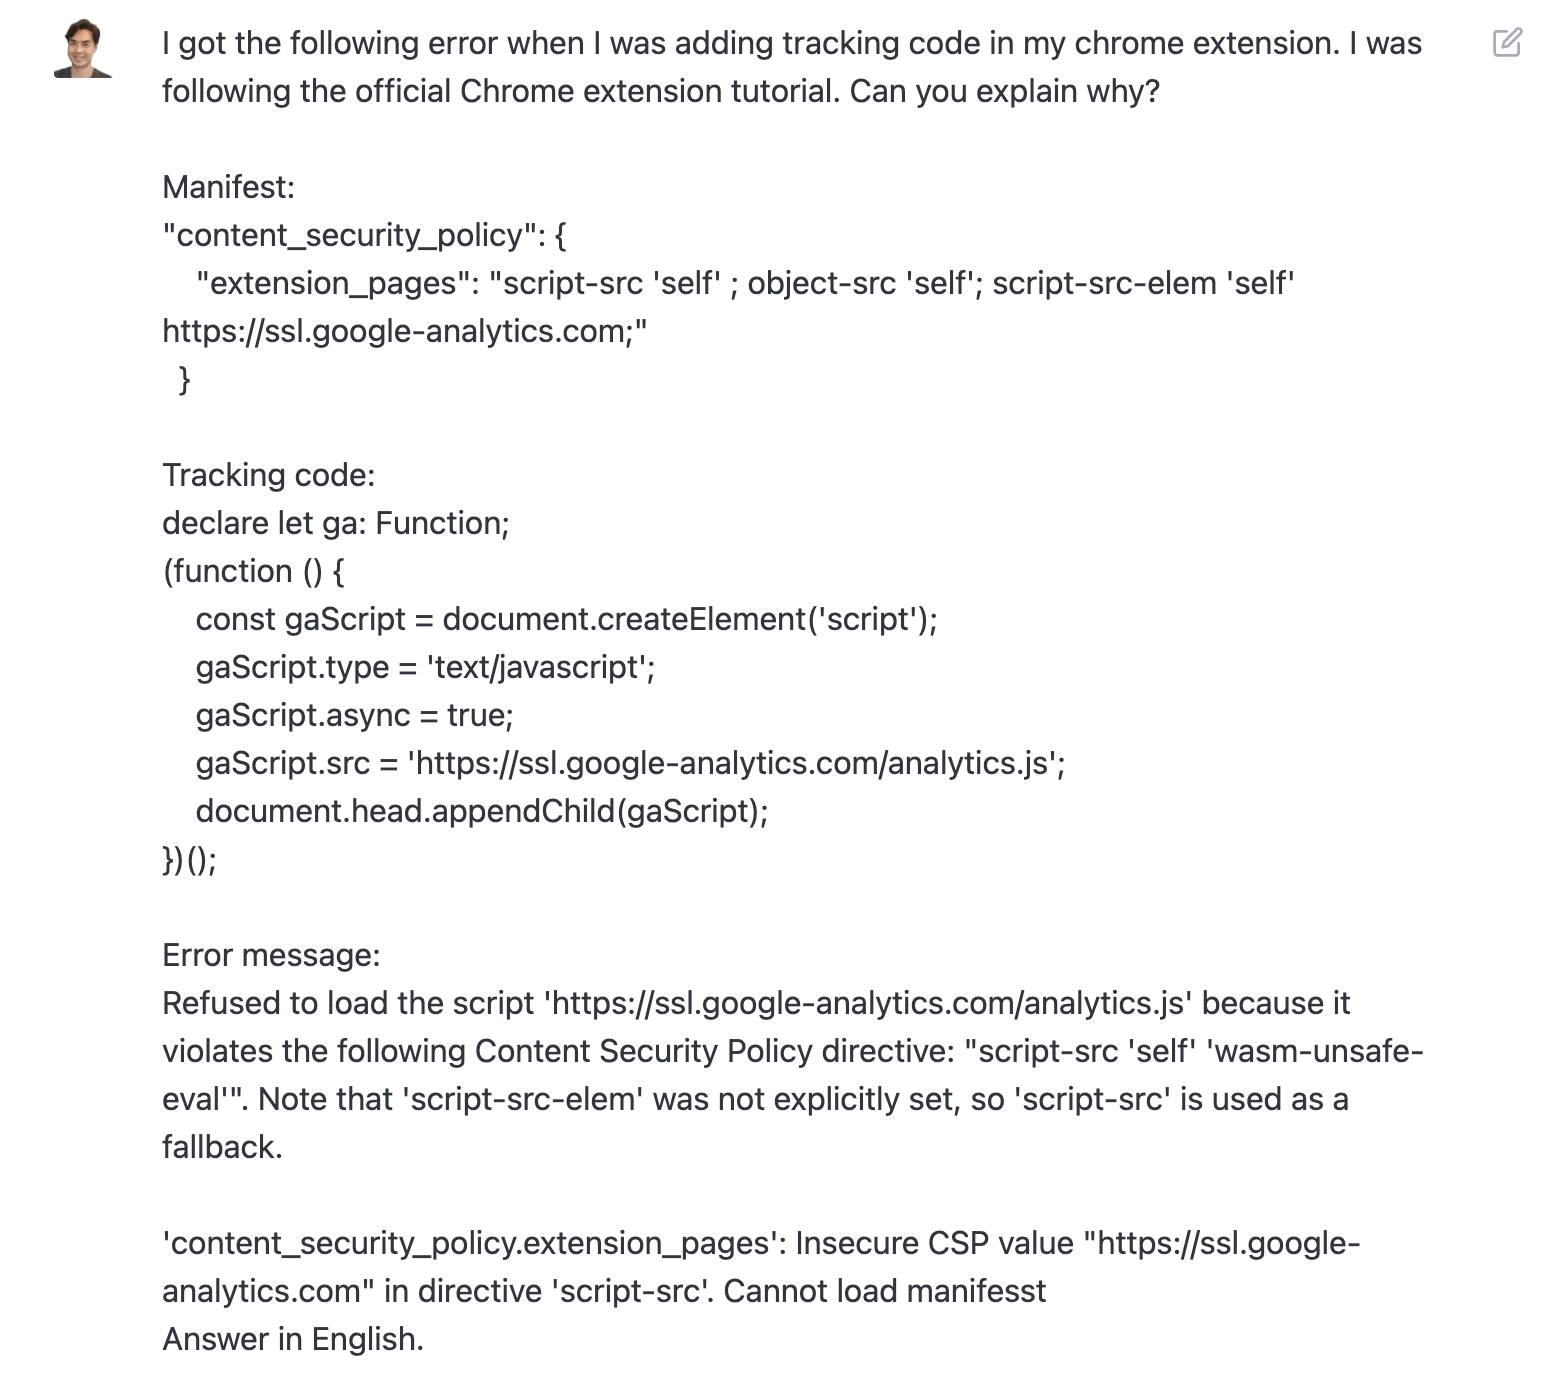Viewport: 1546px width, 1390px height.
Task: Click the "content_security_policy": { line
Action: pyautogui.click(x=365, y=235)
